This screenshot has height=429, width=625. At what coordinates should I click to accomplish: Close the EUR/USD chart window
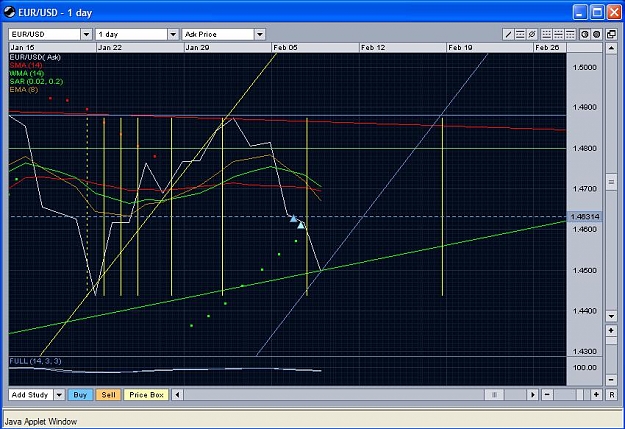pos(614,12)
